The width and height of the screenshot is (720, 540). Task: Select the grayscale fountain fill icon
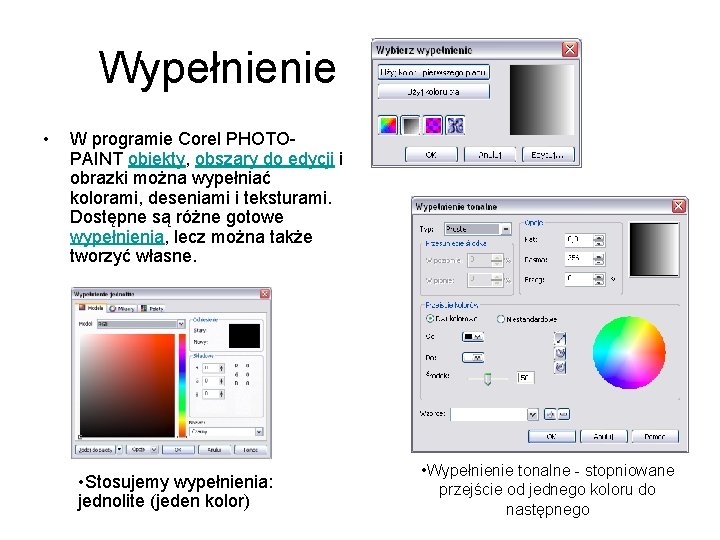click(410, 125)
